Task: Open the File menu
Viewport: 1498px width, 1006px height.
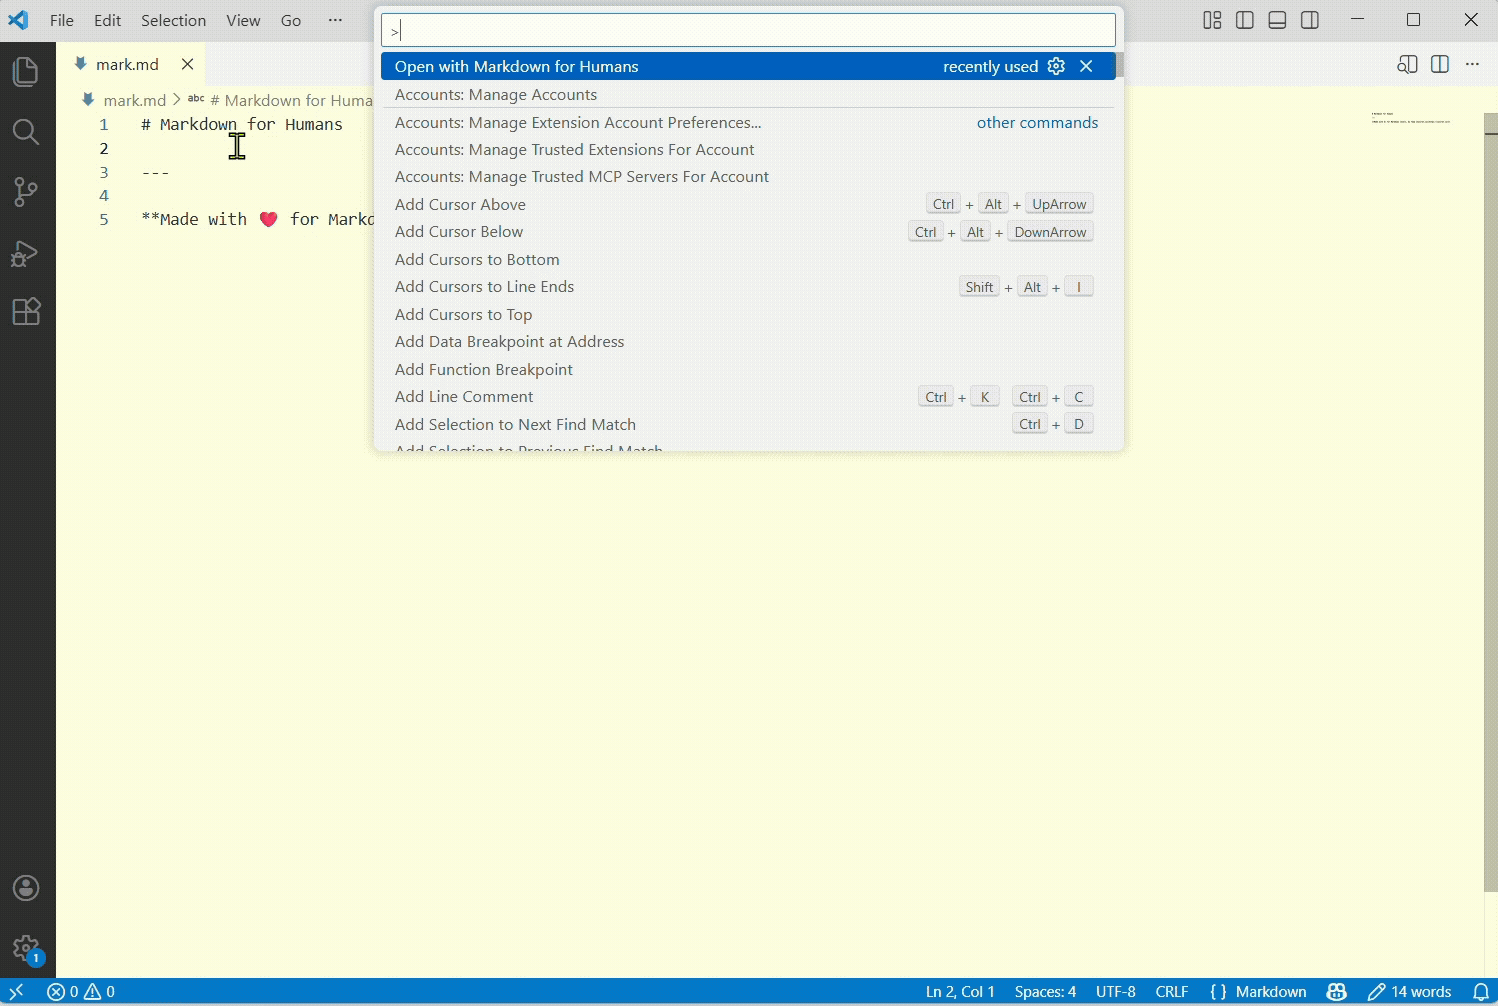Action: pos(61,20)
